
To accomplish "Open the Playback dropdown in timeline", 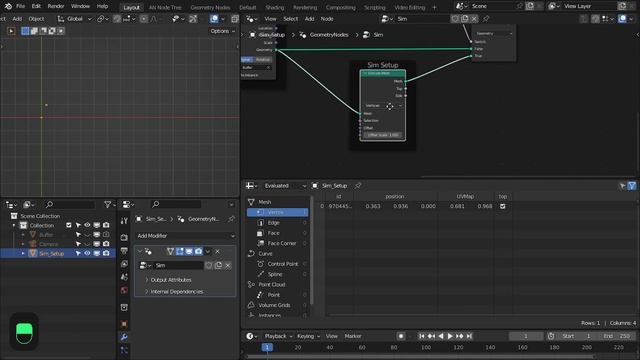I will click(x=278, y=336).
